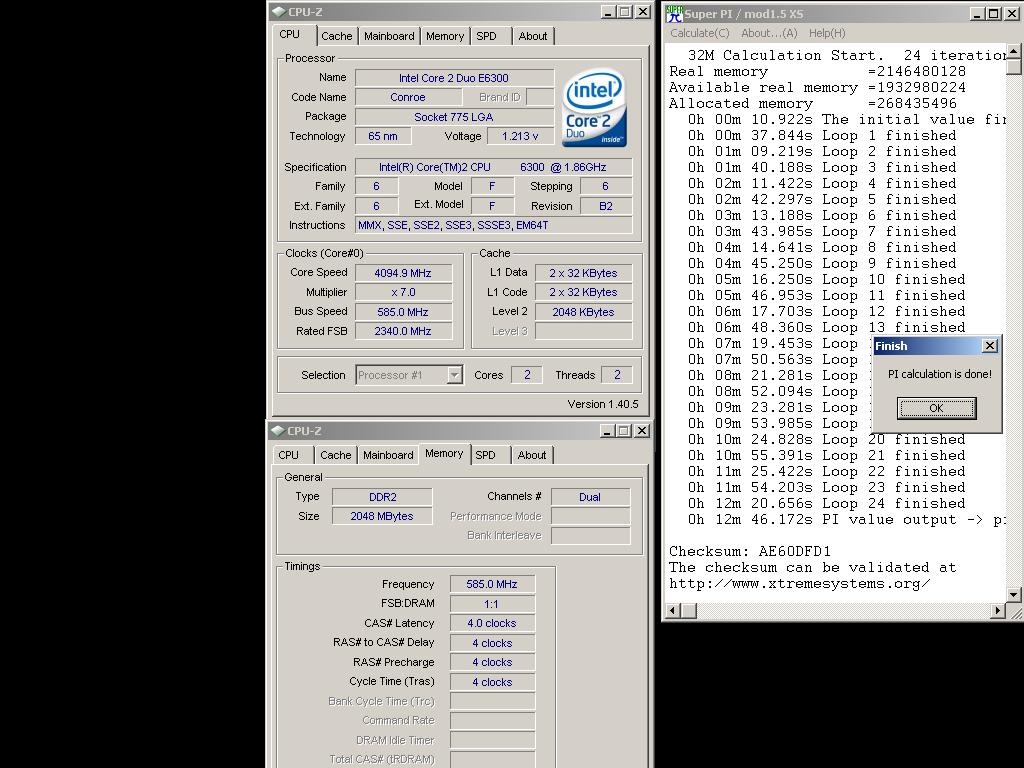Screen dimensions: 1024x768
Task: Open the Calculate(C) menu in Super PI
Action: (699, 33)
